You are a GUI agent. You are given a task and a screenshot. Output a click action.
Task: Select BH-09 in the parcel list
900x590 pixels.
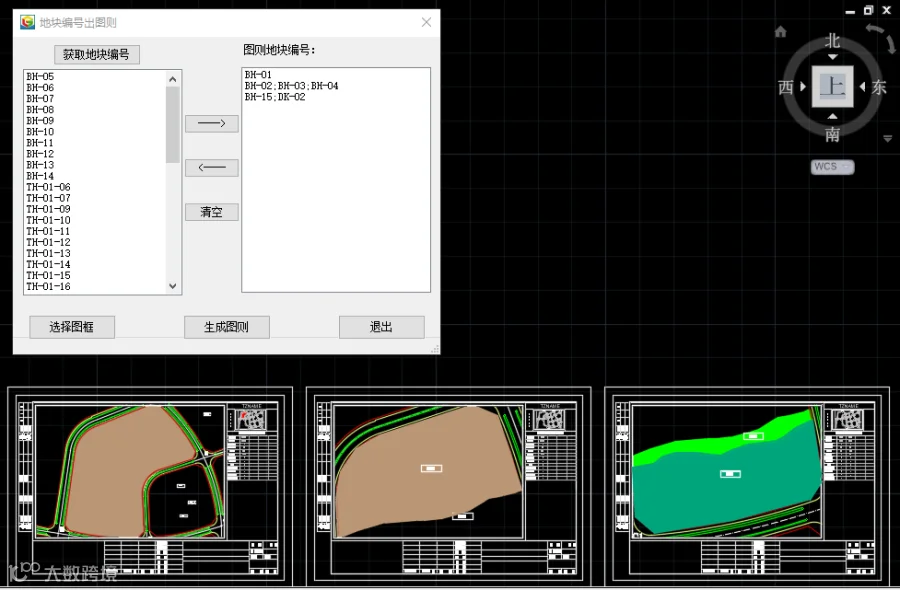pos(40,121)
